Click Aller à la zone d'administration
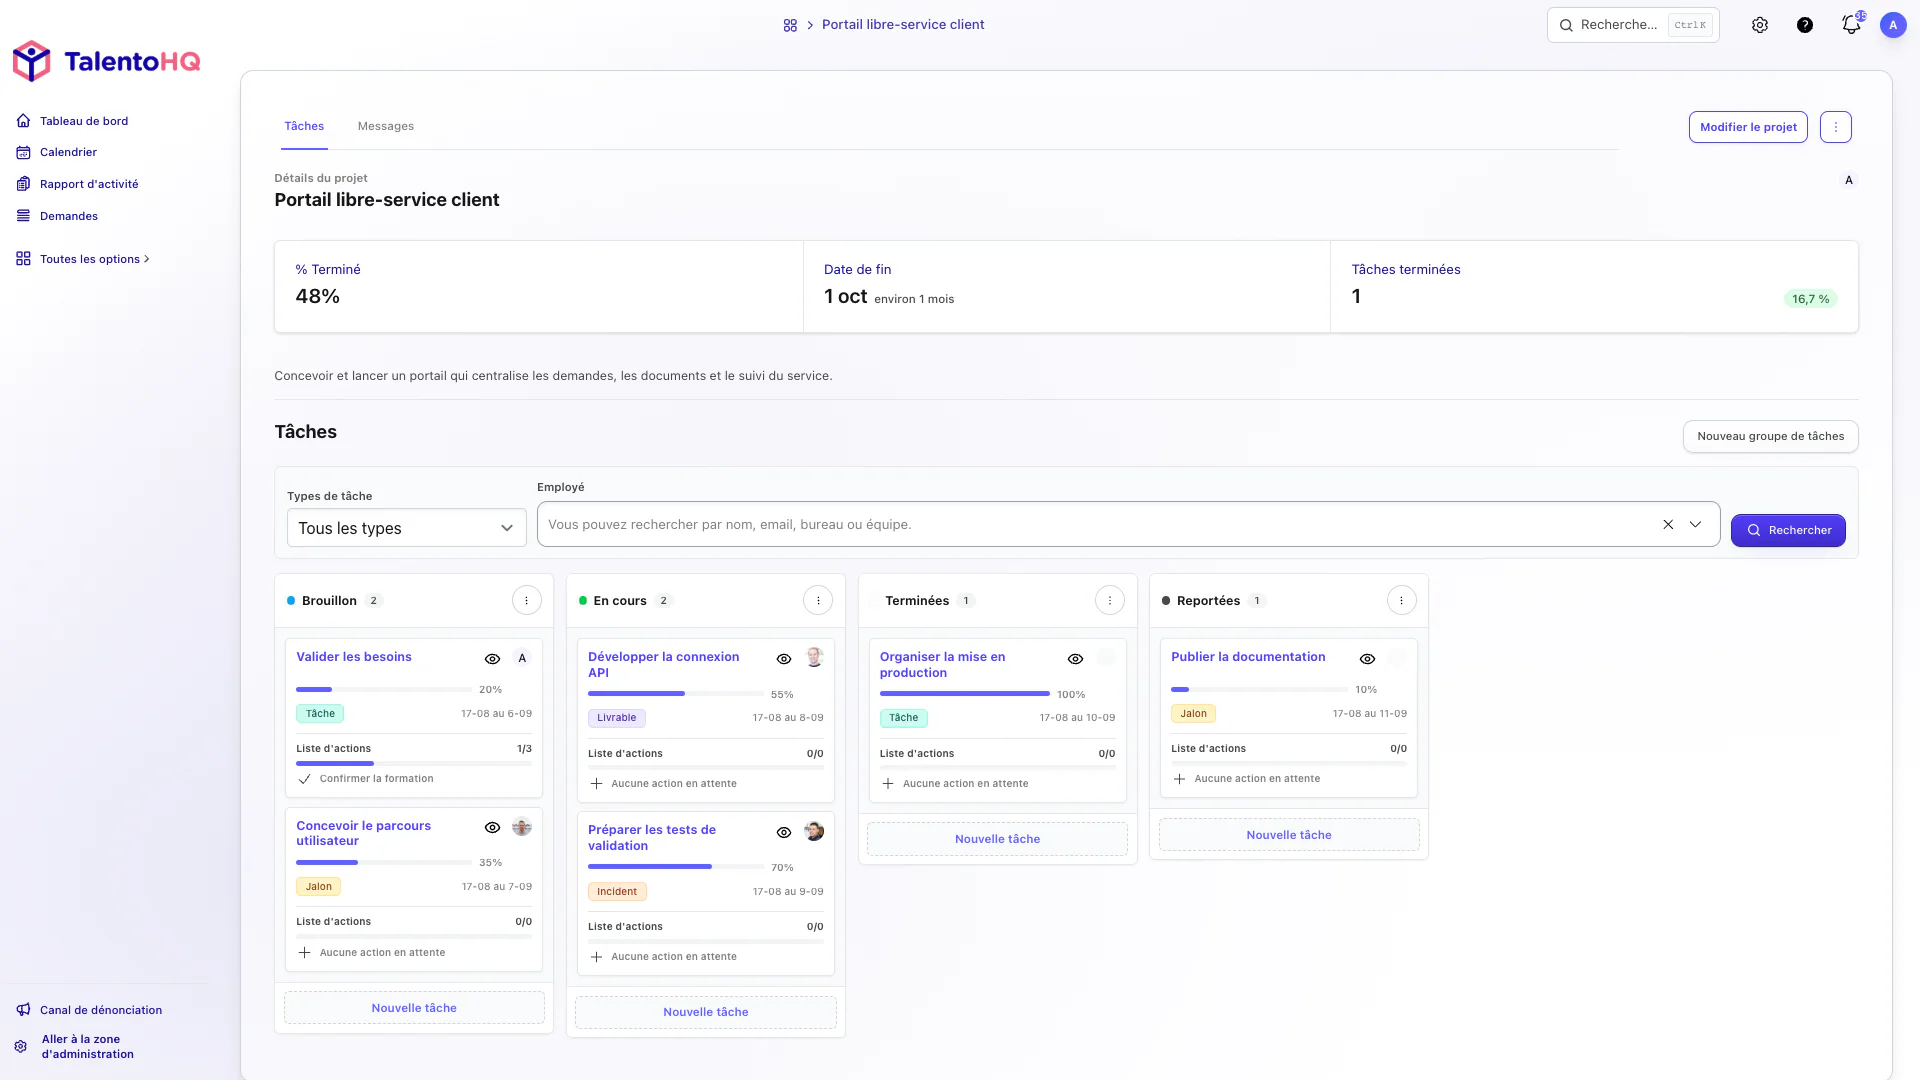 (x=88, y=1047)
